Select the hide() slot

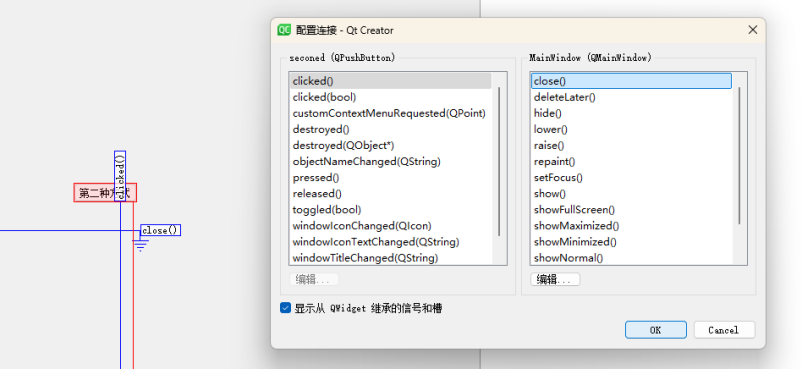click(x=631, y=113)
